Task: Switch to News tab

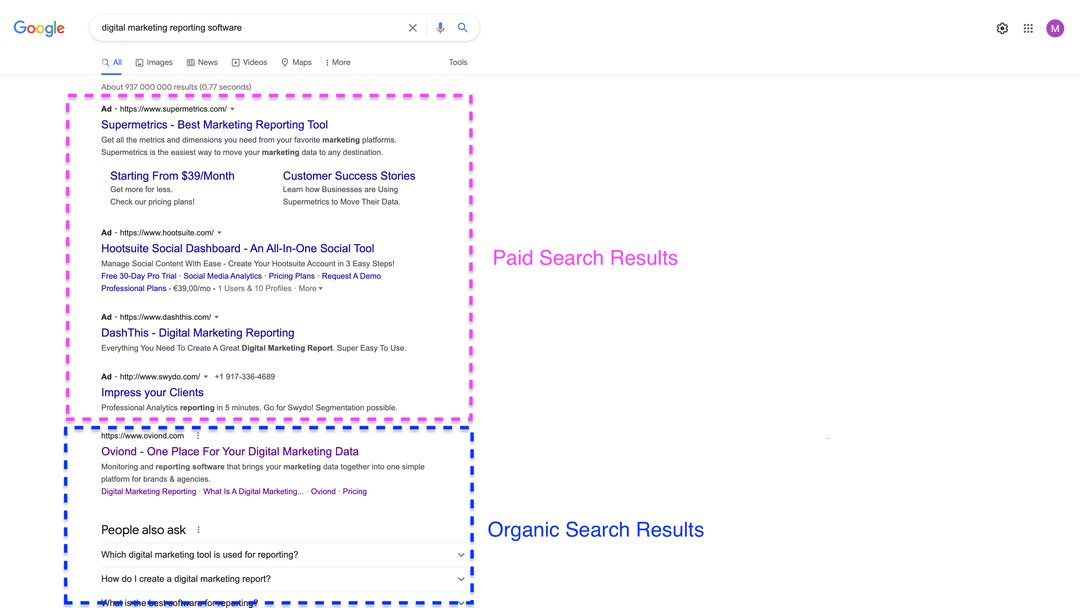Action: pyautogui.click(x=202, y=63)
